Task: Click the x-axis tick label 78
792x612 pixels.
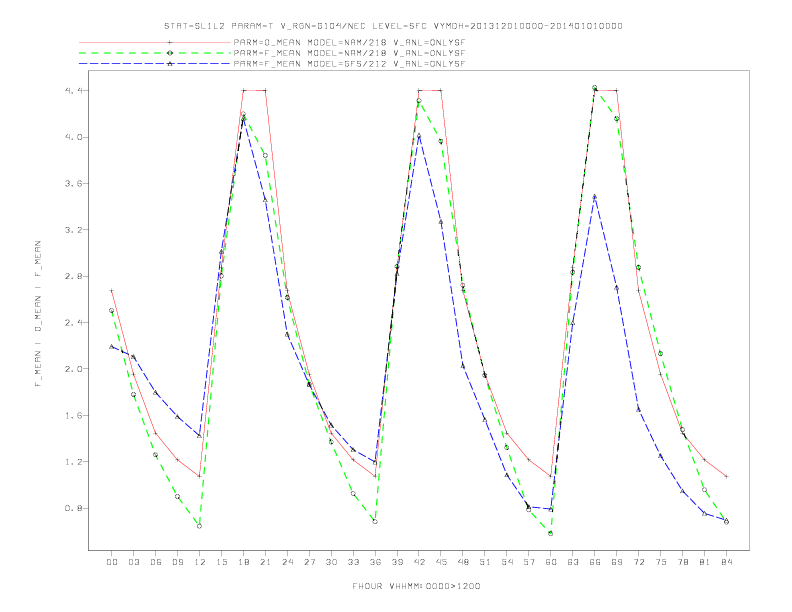Action: point(682,562)
